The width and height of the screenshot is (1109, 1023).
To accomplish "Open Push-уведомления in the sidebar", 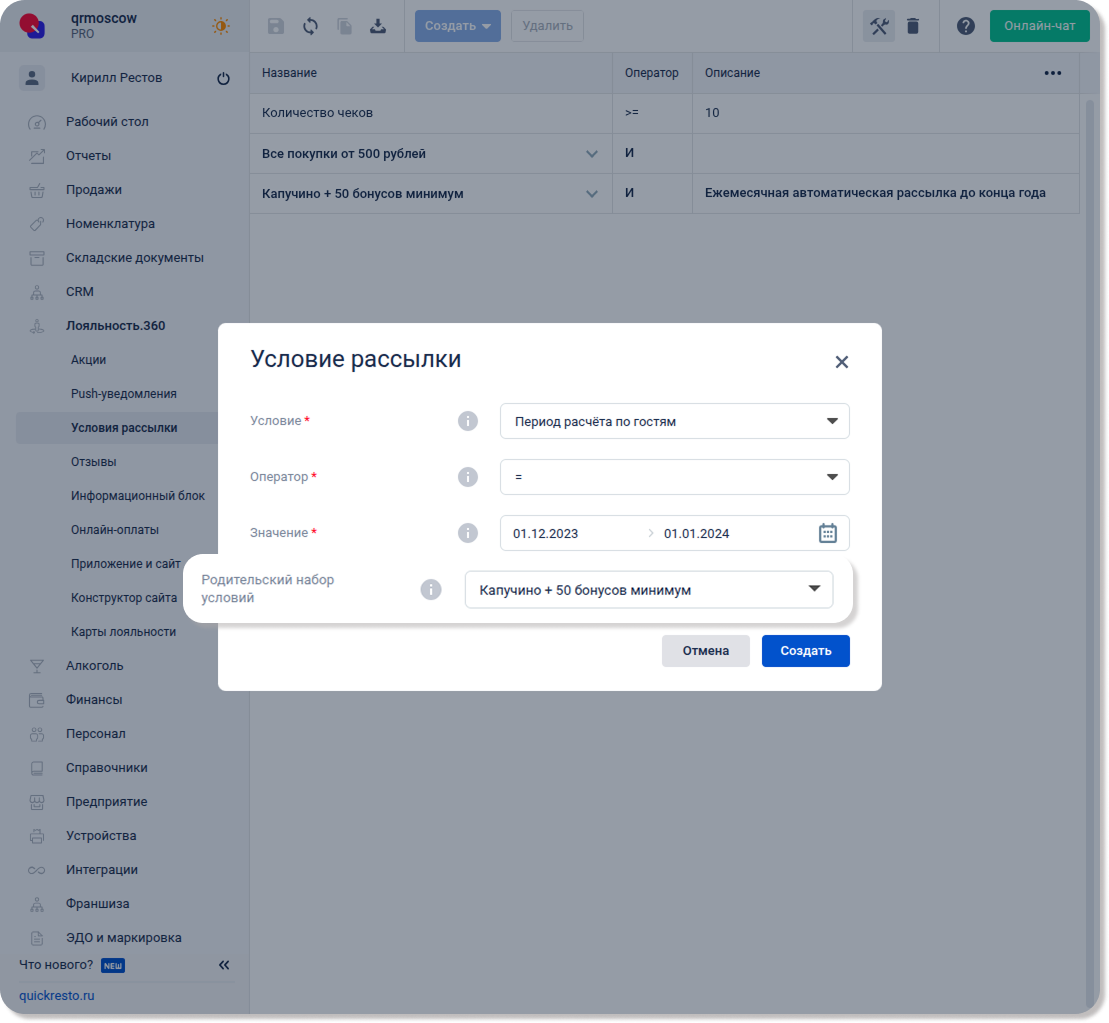I will 123,394.
